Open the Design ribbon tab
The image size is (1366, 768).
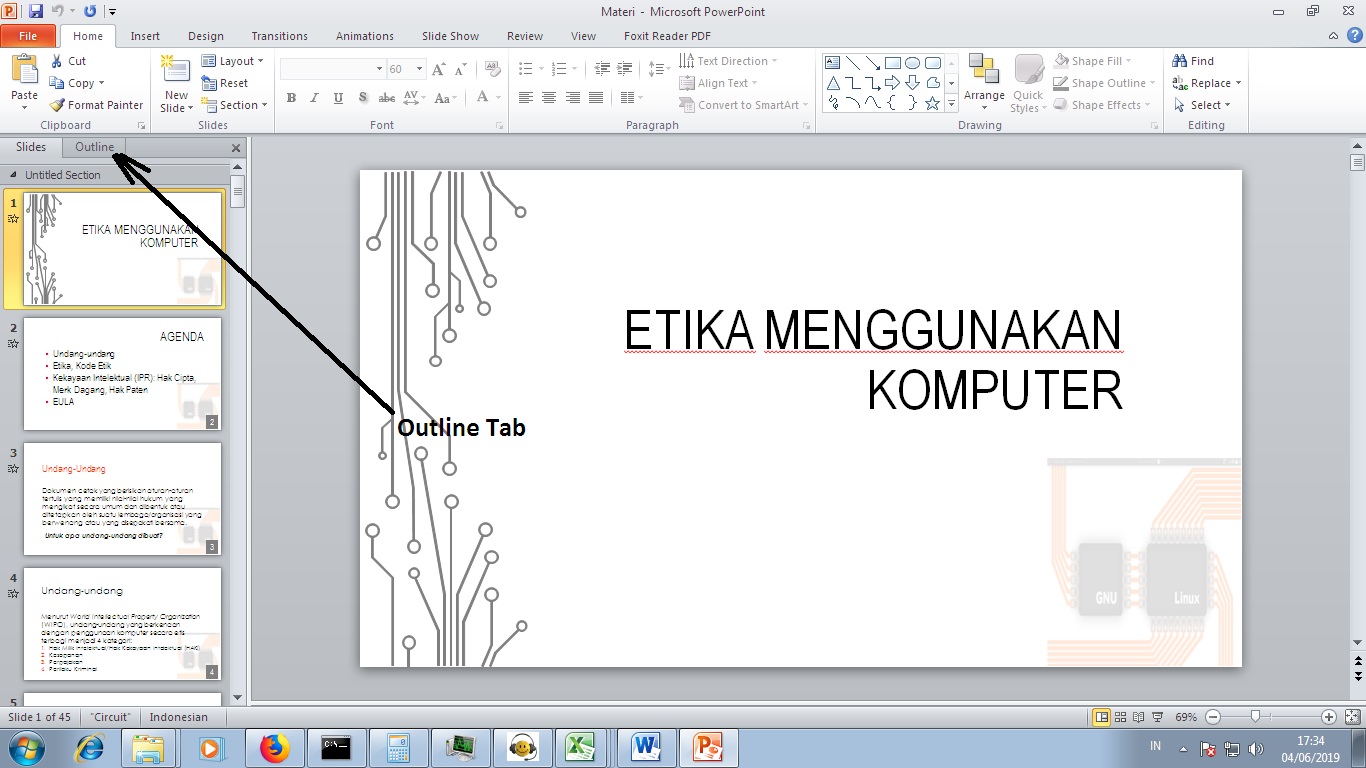coord(205,35)
